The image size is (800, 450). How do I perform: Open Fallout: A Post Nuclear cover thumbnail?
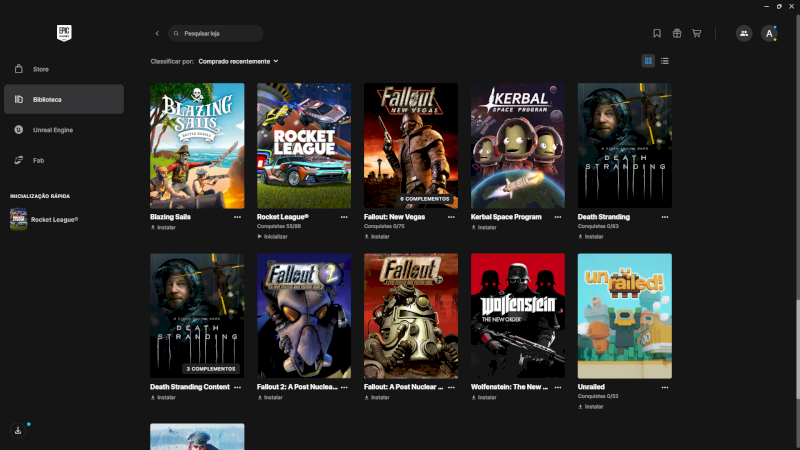[x=411, y=316]
